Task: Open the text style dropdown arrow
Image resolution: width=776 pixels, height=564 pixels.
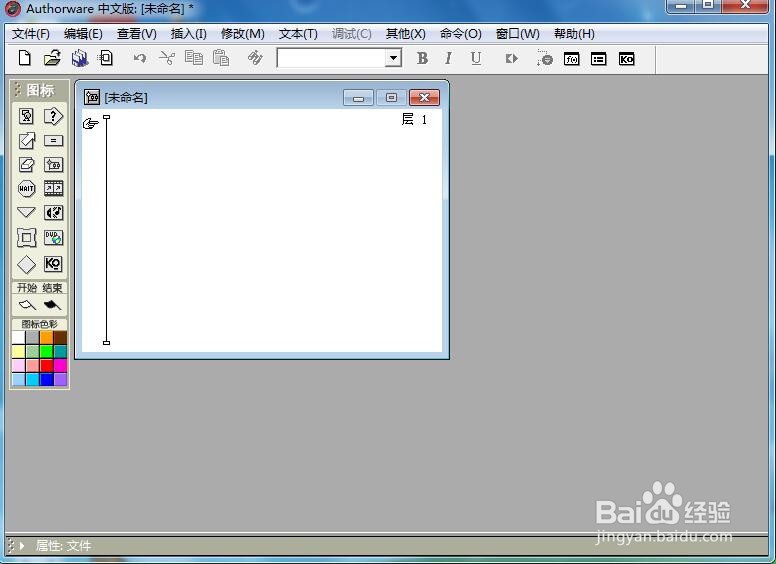Action: point(393,58)
